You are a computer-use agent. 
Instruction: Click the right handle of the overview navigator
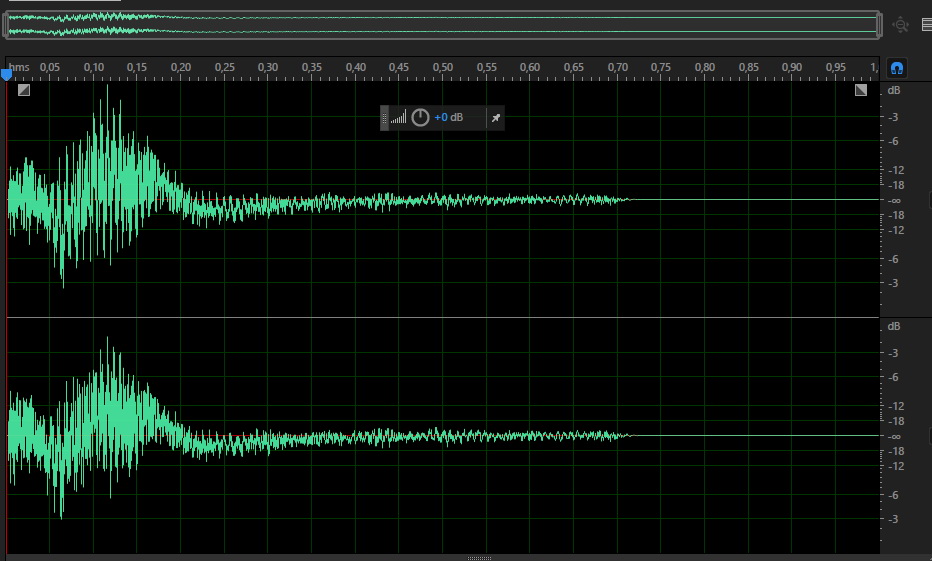click(x=880, y=25)
